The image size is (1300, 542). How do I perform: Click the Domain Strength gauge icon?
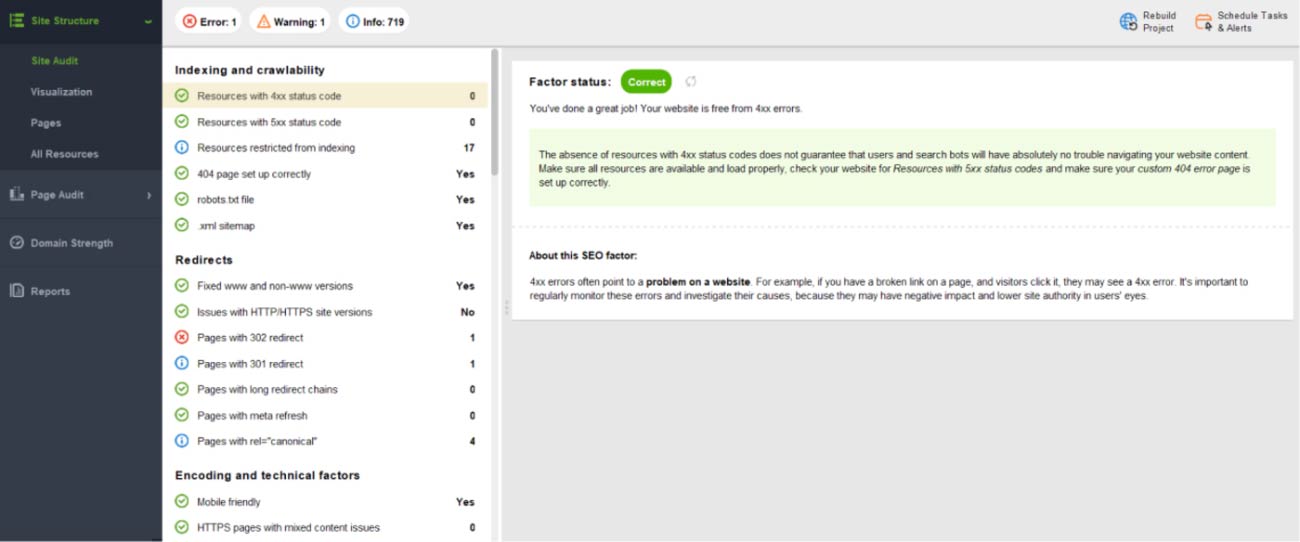(16, 243)
